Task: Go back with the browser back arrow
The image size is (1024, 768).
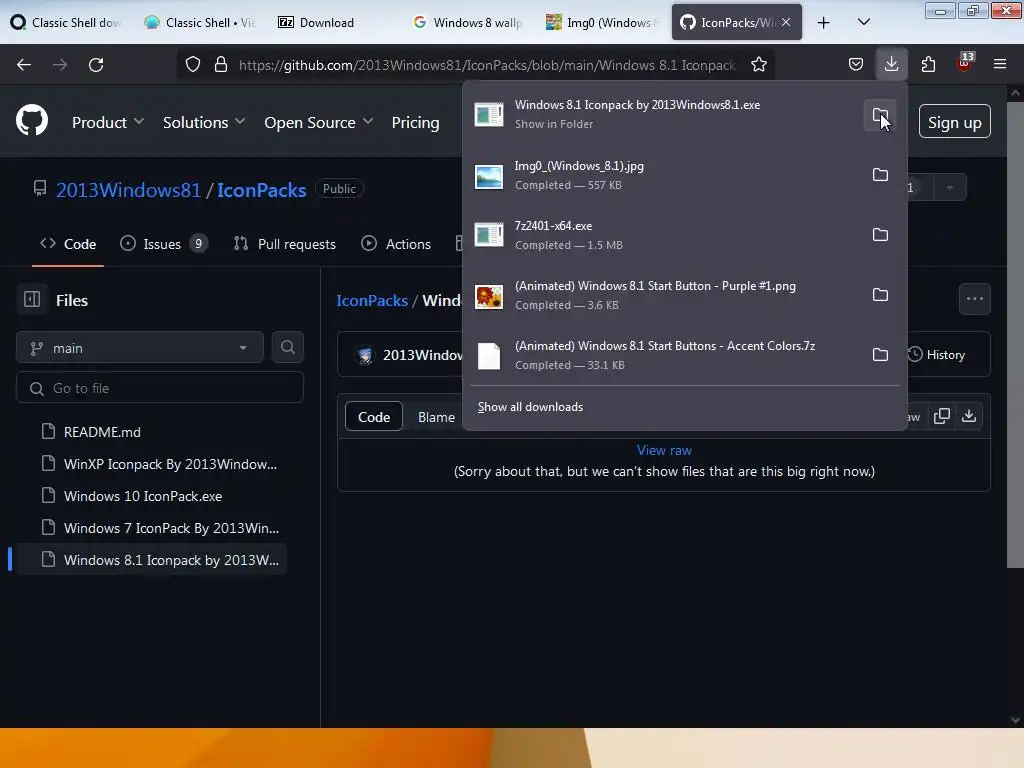Action: tap(24, 65)
